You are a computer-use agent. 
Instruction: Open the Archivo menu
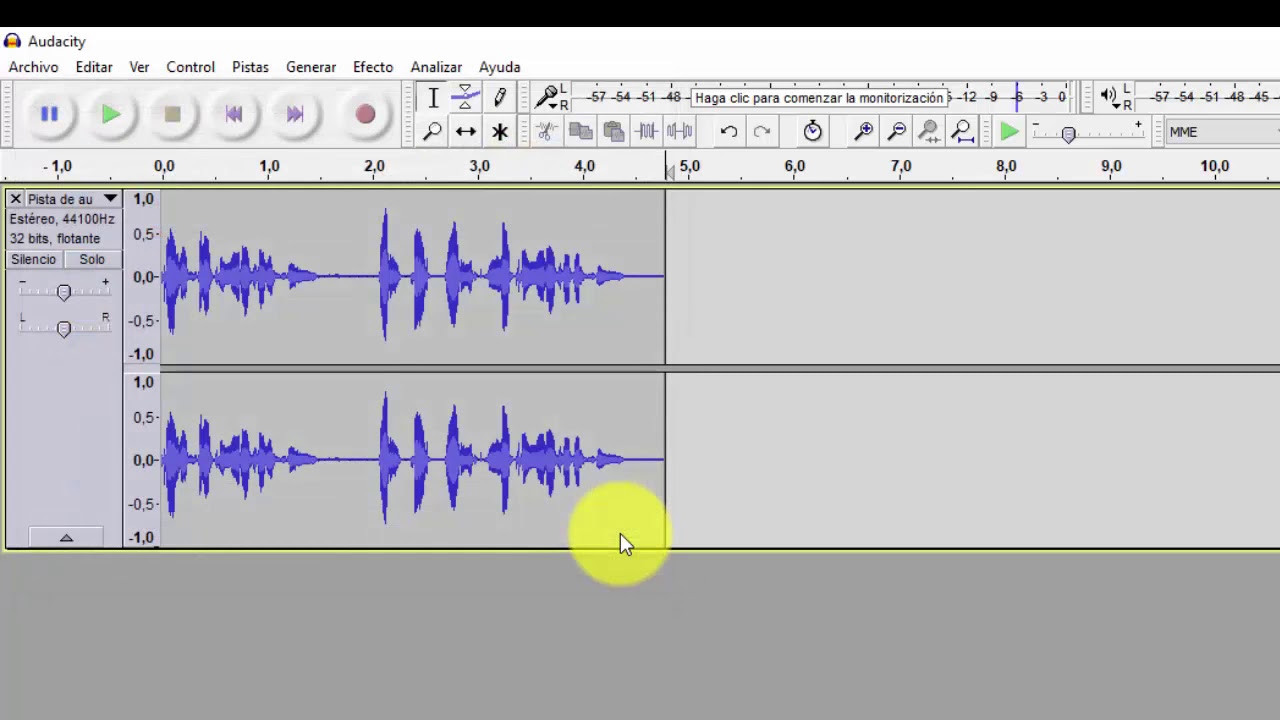pos(33,67)
